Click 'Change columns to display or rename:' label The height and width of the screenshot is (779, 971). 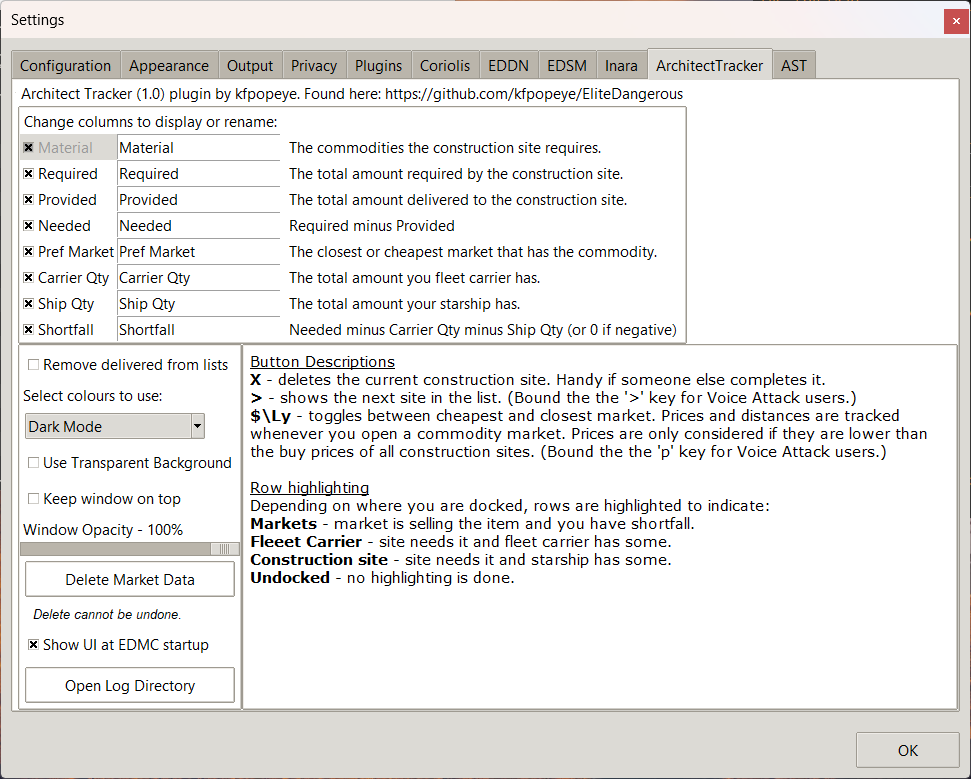tap(150, 122)
